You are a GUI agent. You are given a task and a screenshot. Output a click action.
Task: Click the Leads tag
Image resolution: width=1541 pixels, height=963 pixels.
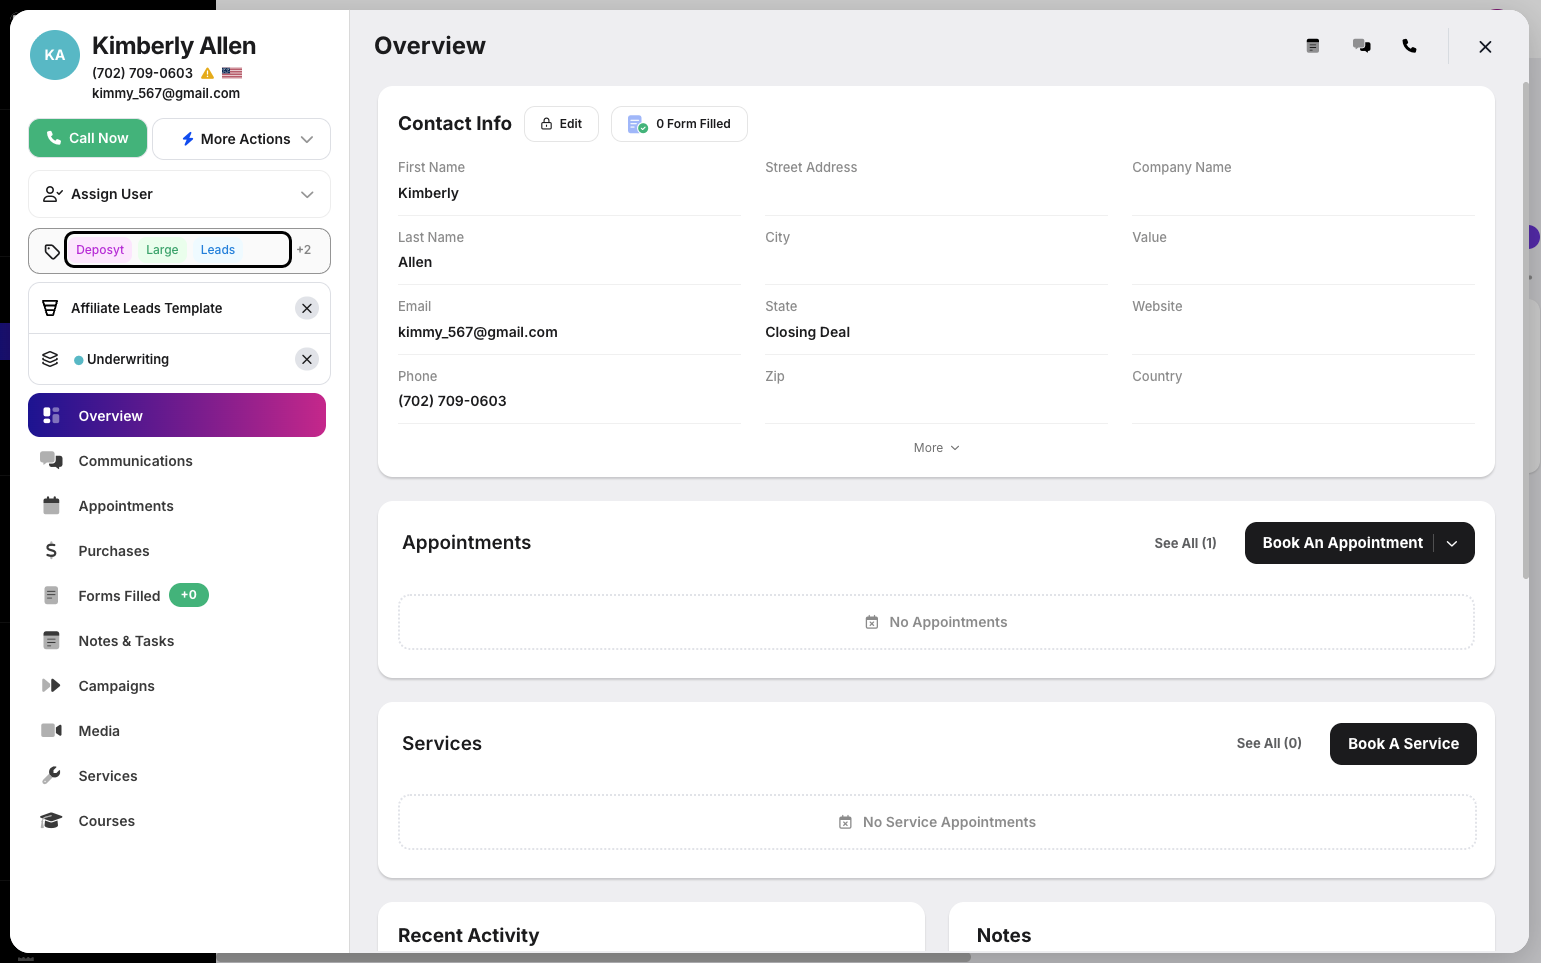coord(218,250)
